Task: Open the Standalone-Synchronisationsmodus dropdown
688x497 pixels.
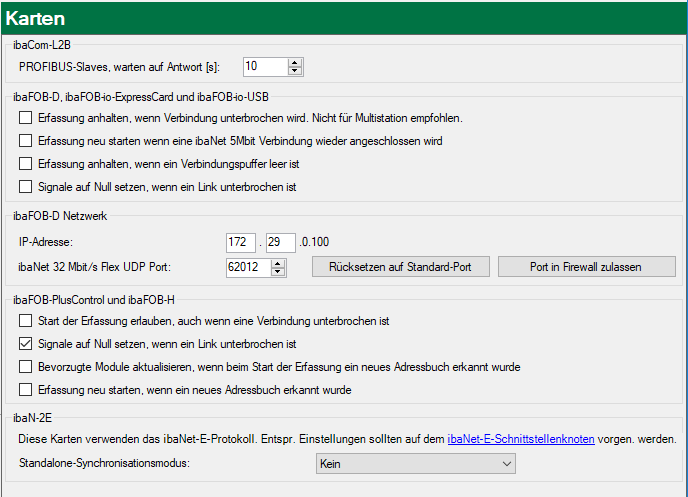Action: [x=416, y=464]
